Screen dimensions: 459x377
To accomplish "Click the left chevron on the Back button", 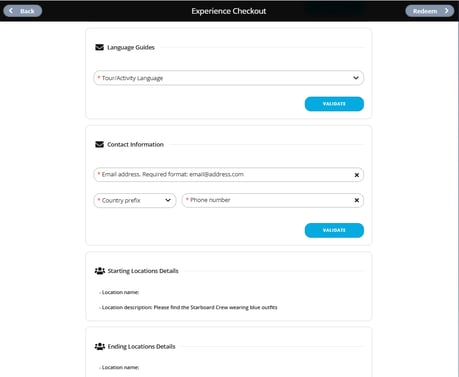I will click(x=11, y=11).
